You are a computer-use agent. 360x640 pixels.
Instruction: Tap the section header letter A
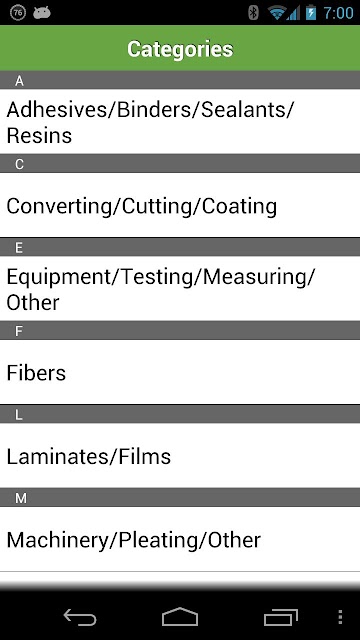click(19, 81)
